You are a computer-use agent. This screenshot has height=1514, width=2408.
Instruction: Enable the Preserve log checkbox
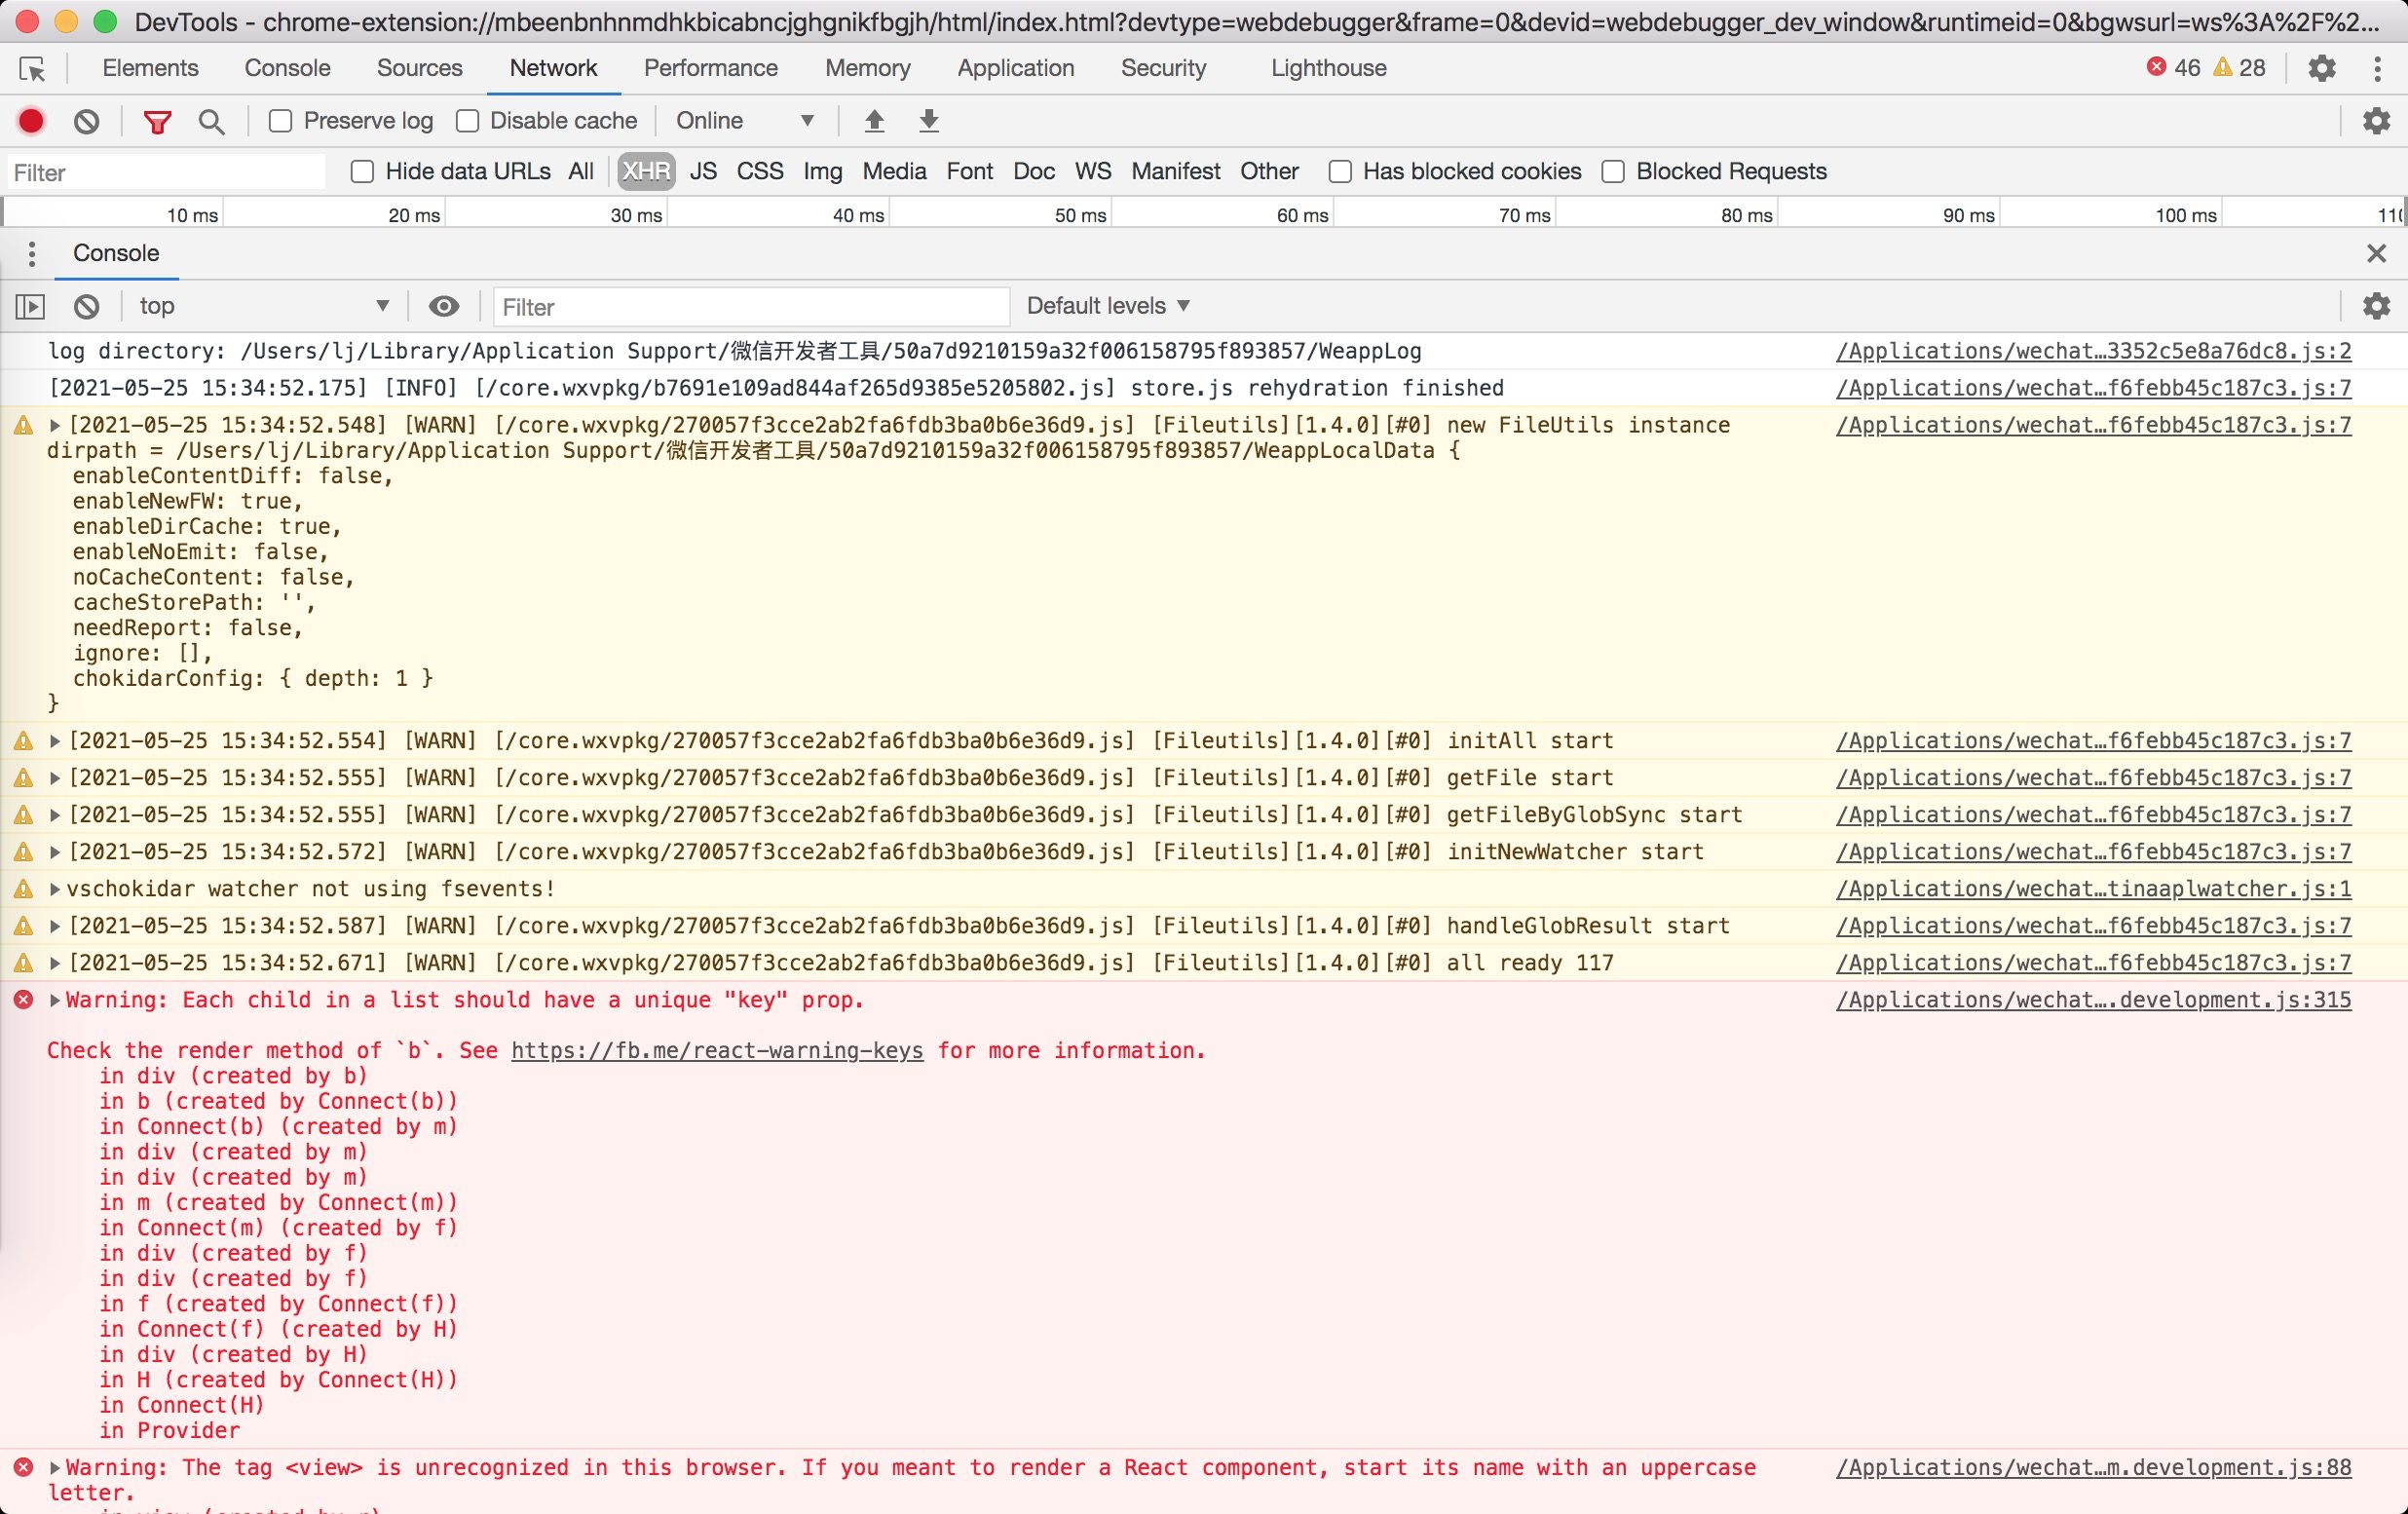click(281, 121)
